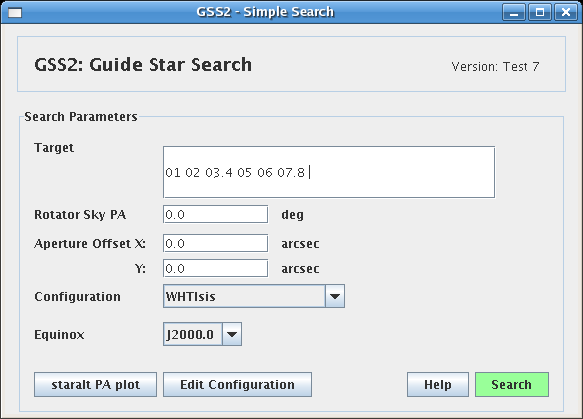This screenshot has height=419, width=583.
Task: Expand the Equinox dropdown arrow
Action: [x=232, y=334]
